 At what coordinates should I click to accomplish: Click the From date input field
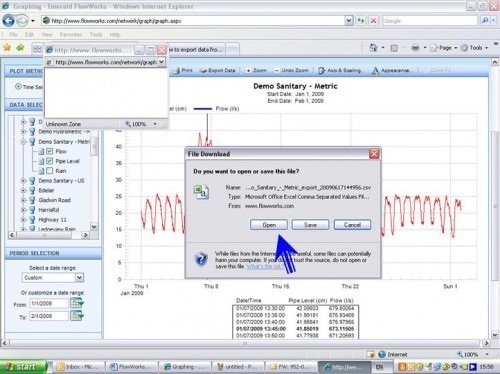pyautogui.click(x=49, y=303)
